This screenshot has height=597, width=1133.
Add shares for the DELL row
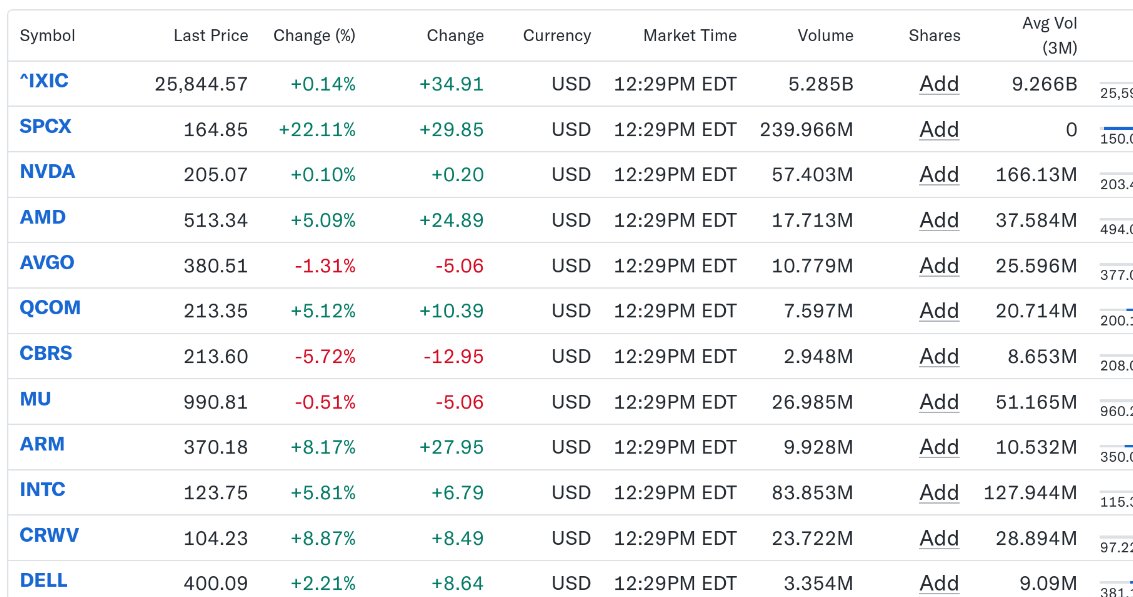(x=939, y=583)
